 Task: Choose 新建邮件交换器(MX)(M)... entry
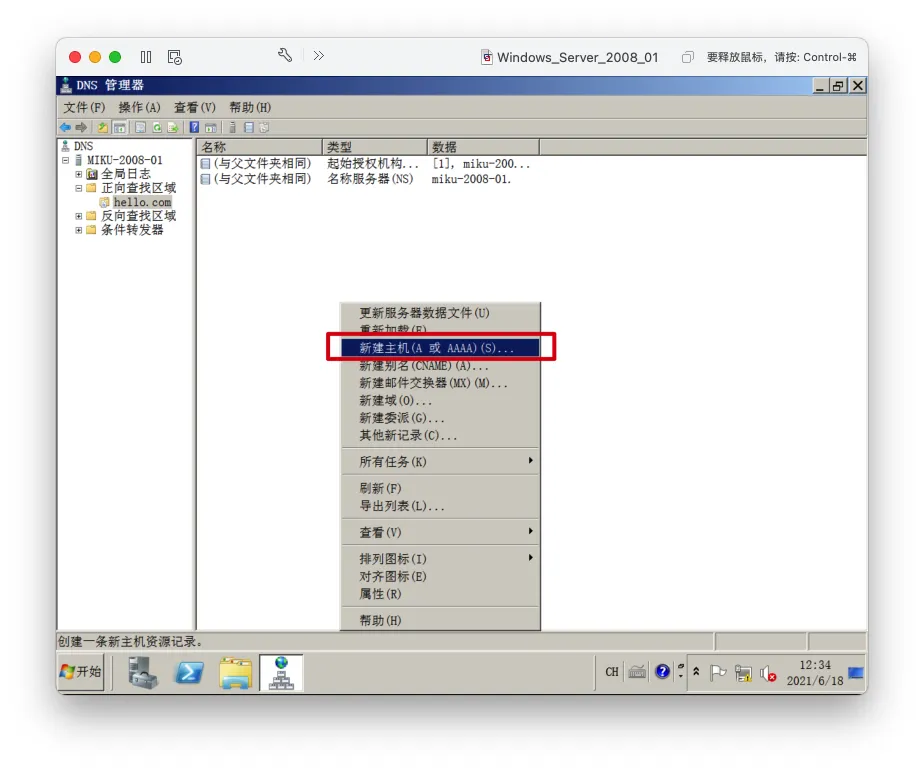pos(440,383)
